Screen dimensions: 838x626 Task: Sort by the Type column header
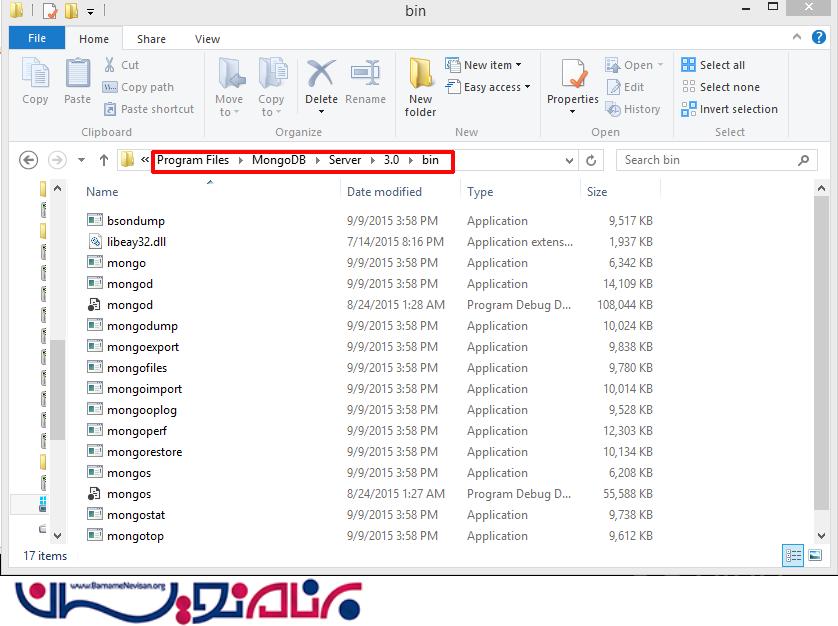coord(480,191)
